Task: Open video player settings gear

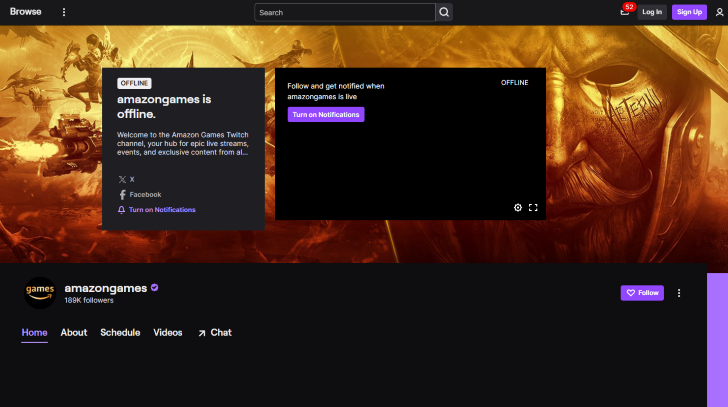Action: point(518,207)
